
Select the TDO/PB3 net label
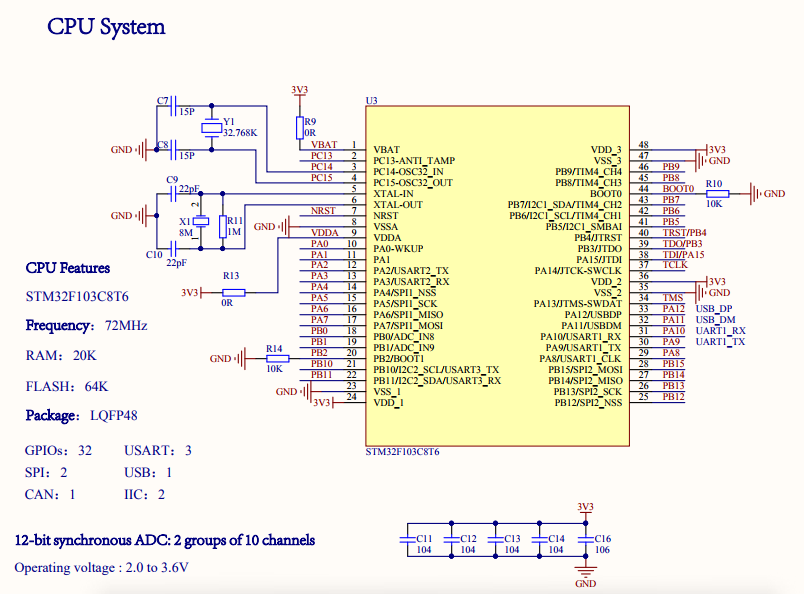(x=682, y=244)
